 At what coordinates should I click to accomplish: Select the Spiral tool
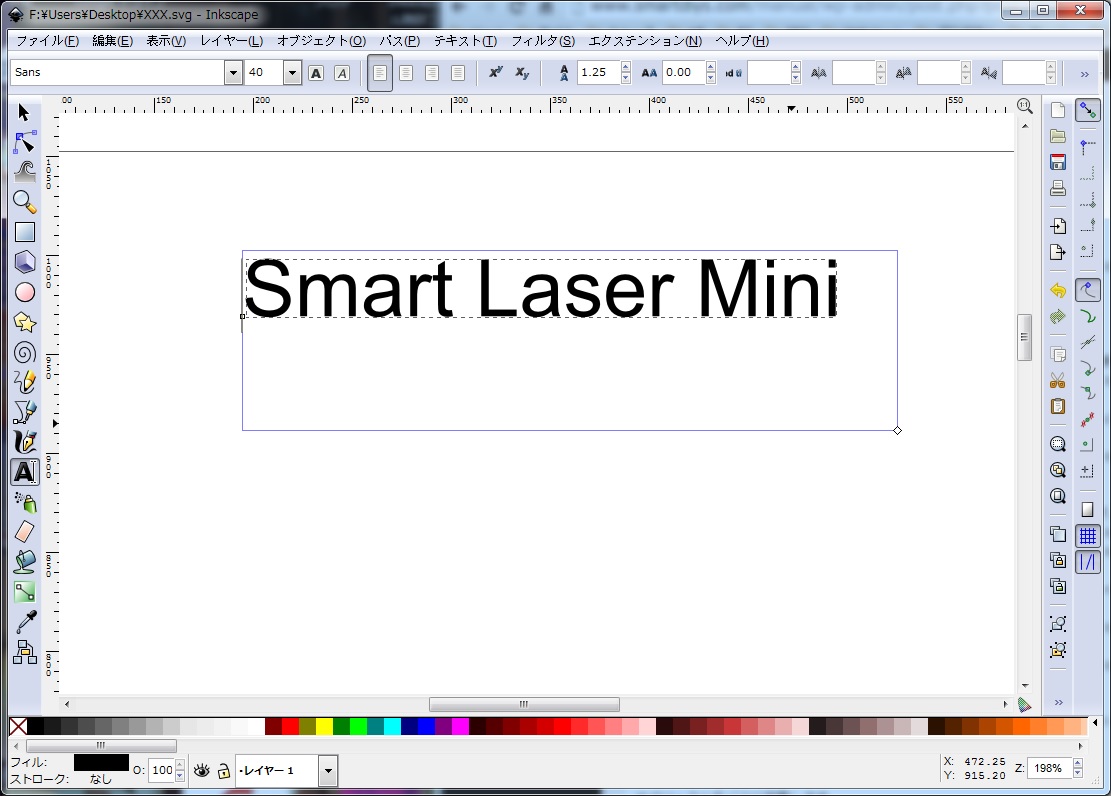point(24,352)
